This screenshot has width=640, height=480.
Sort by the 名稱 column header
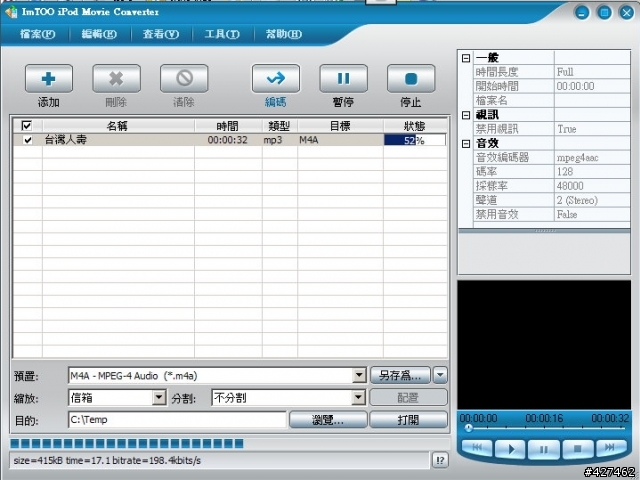point(118,126)
